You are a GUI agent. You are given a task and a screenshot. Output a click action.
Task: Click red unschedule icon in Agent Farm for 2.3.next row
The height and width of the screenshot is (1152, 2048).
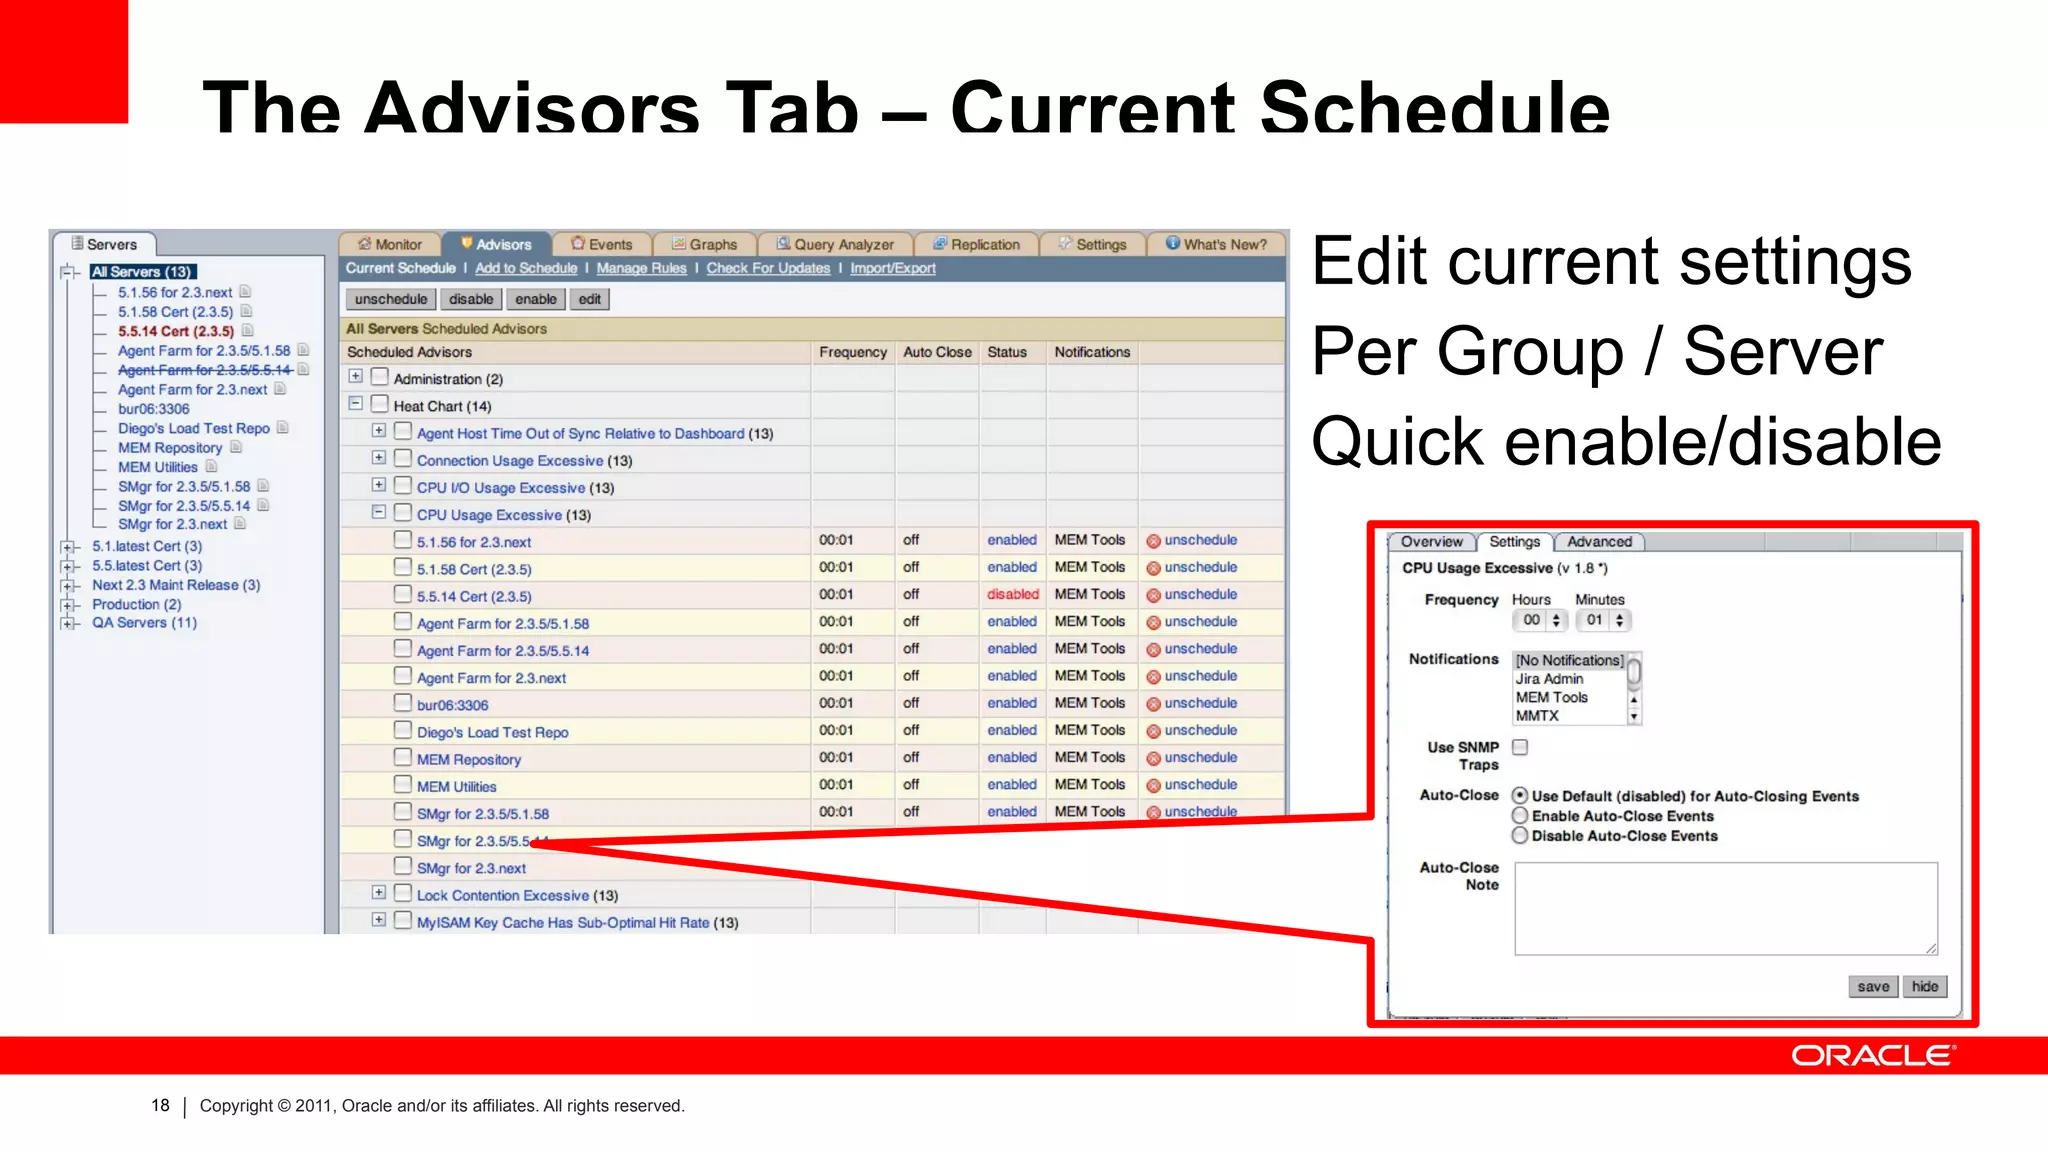click(1153, 677)
